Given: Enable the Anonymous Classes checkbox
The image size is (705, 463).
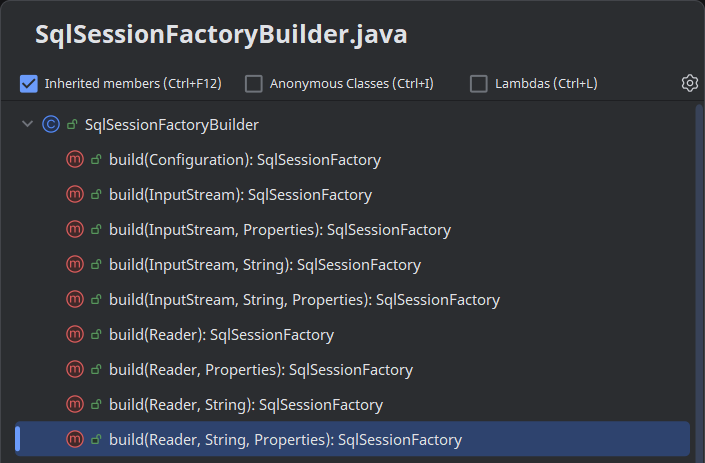Looking at the screenshot, I should tap(254, 84).
